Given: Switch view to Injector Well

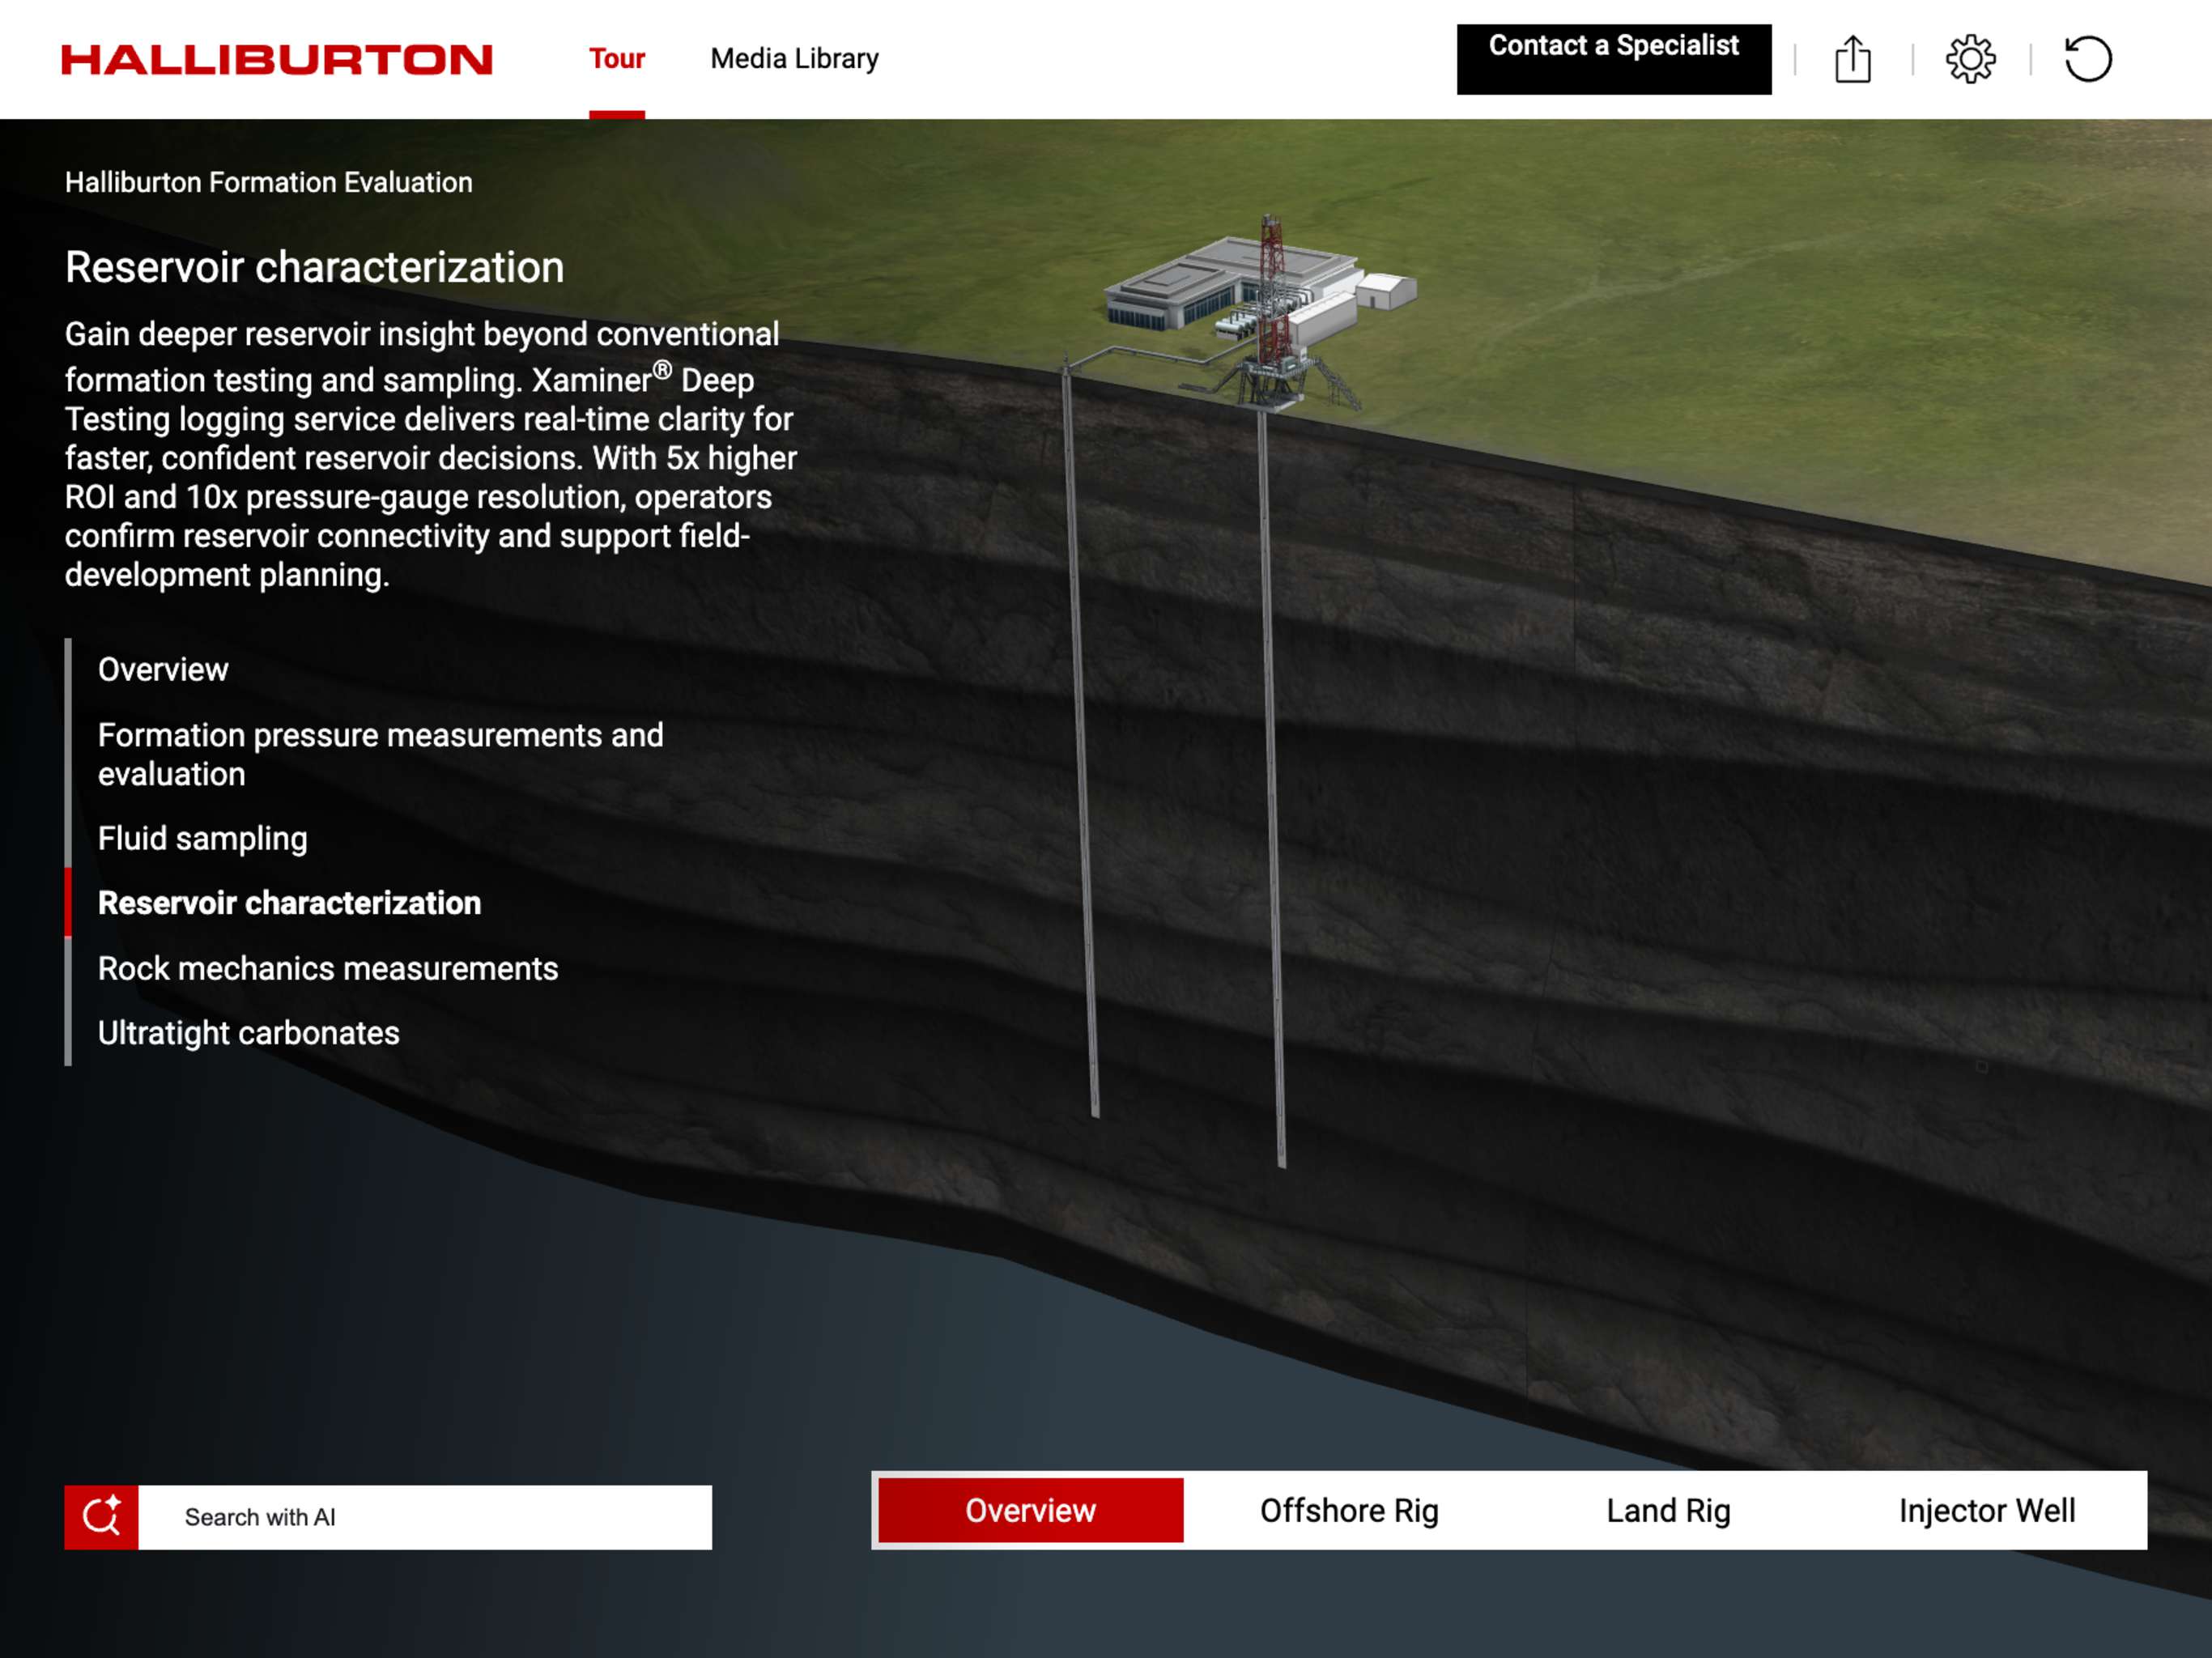Looking at the screenshot, I should pyautogui.click(x=1987, y=1510).
